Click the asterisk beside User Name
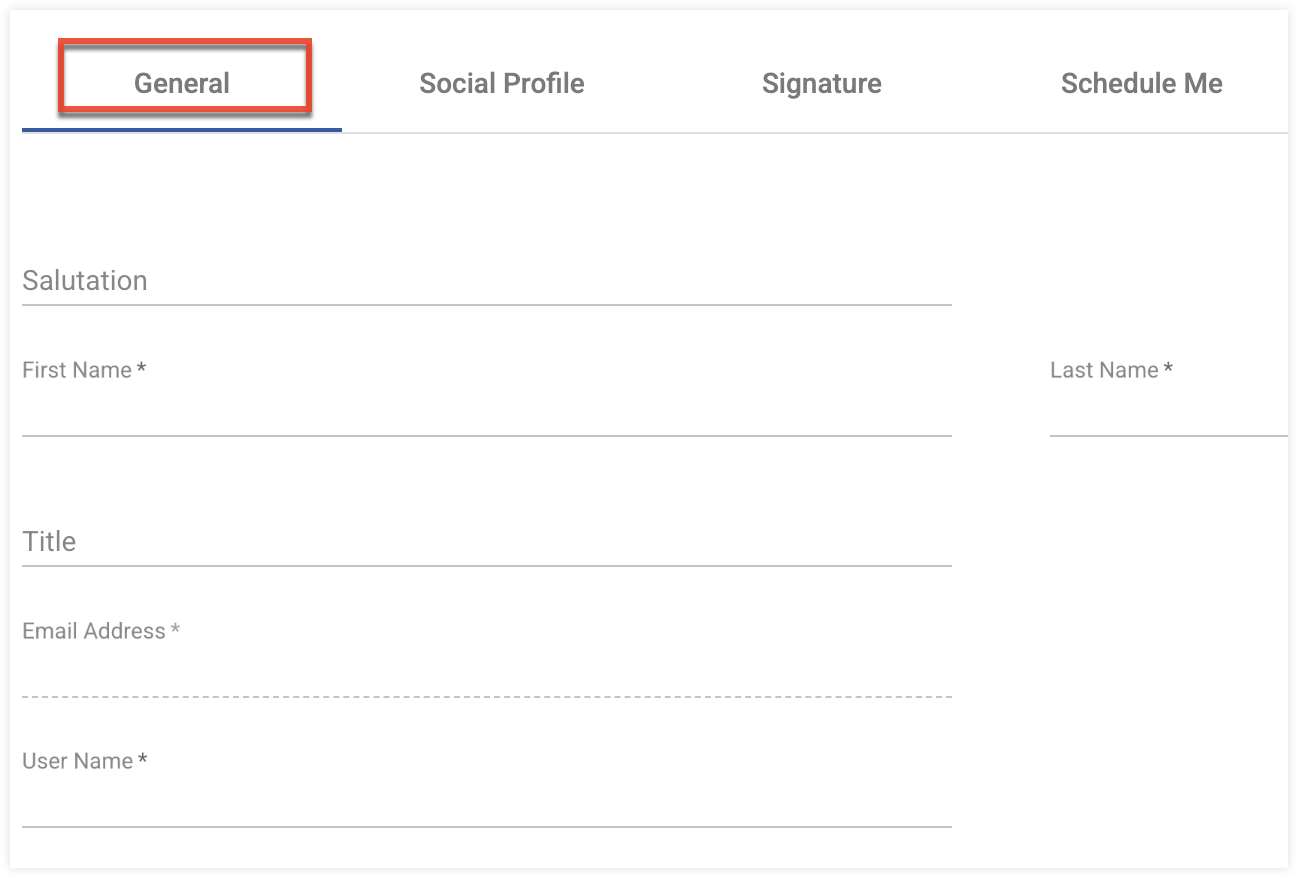The height and width of the screenshot is (878, 1298). click(143, 761)
